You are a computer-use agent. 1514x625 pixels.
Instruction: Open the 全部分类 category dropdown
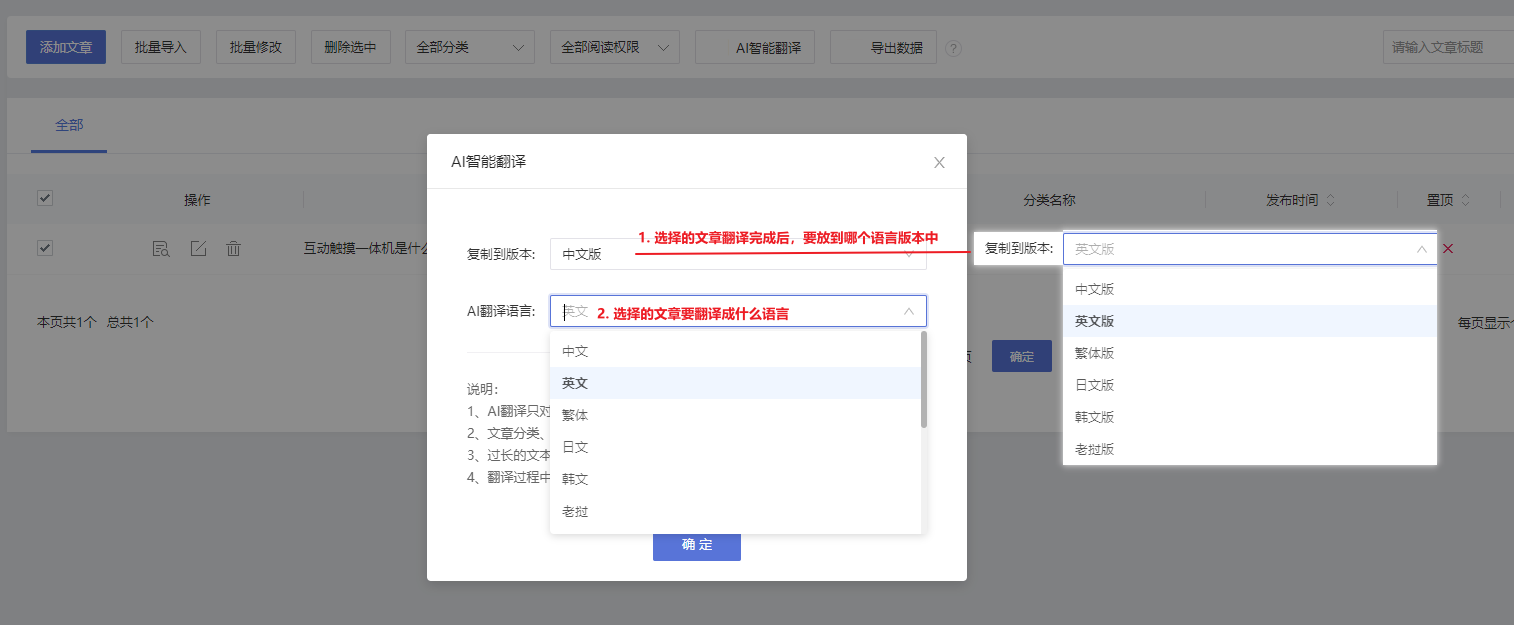[x=469, y=47]
